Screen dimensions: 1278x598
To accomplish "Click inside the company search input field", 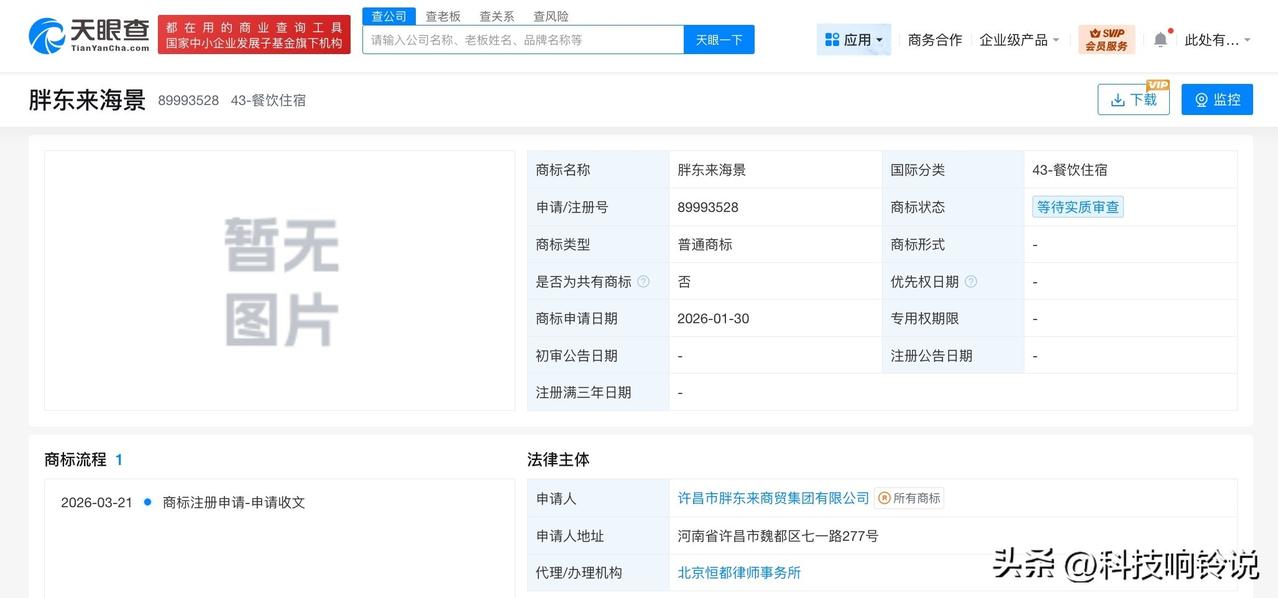I will 520,39.
